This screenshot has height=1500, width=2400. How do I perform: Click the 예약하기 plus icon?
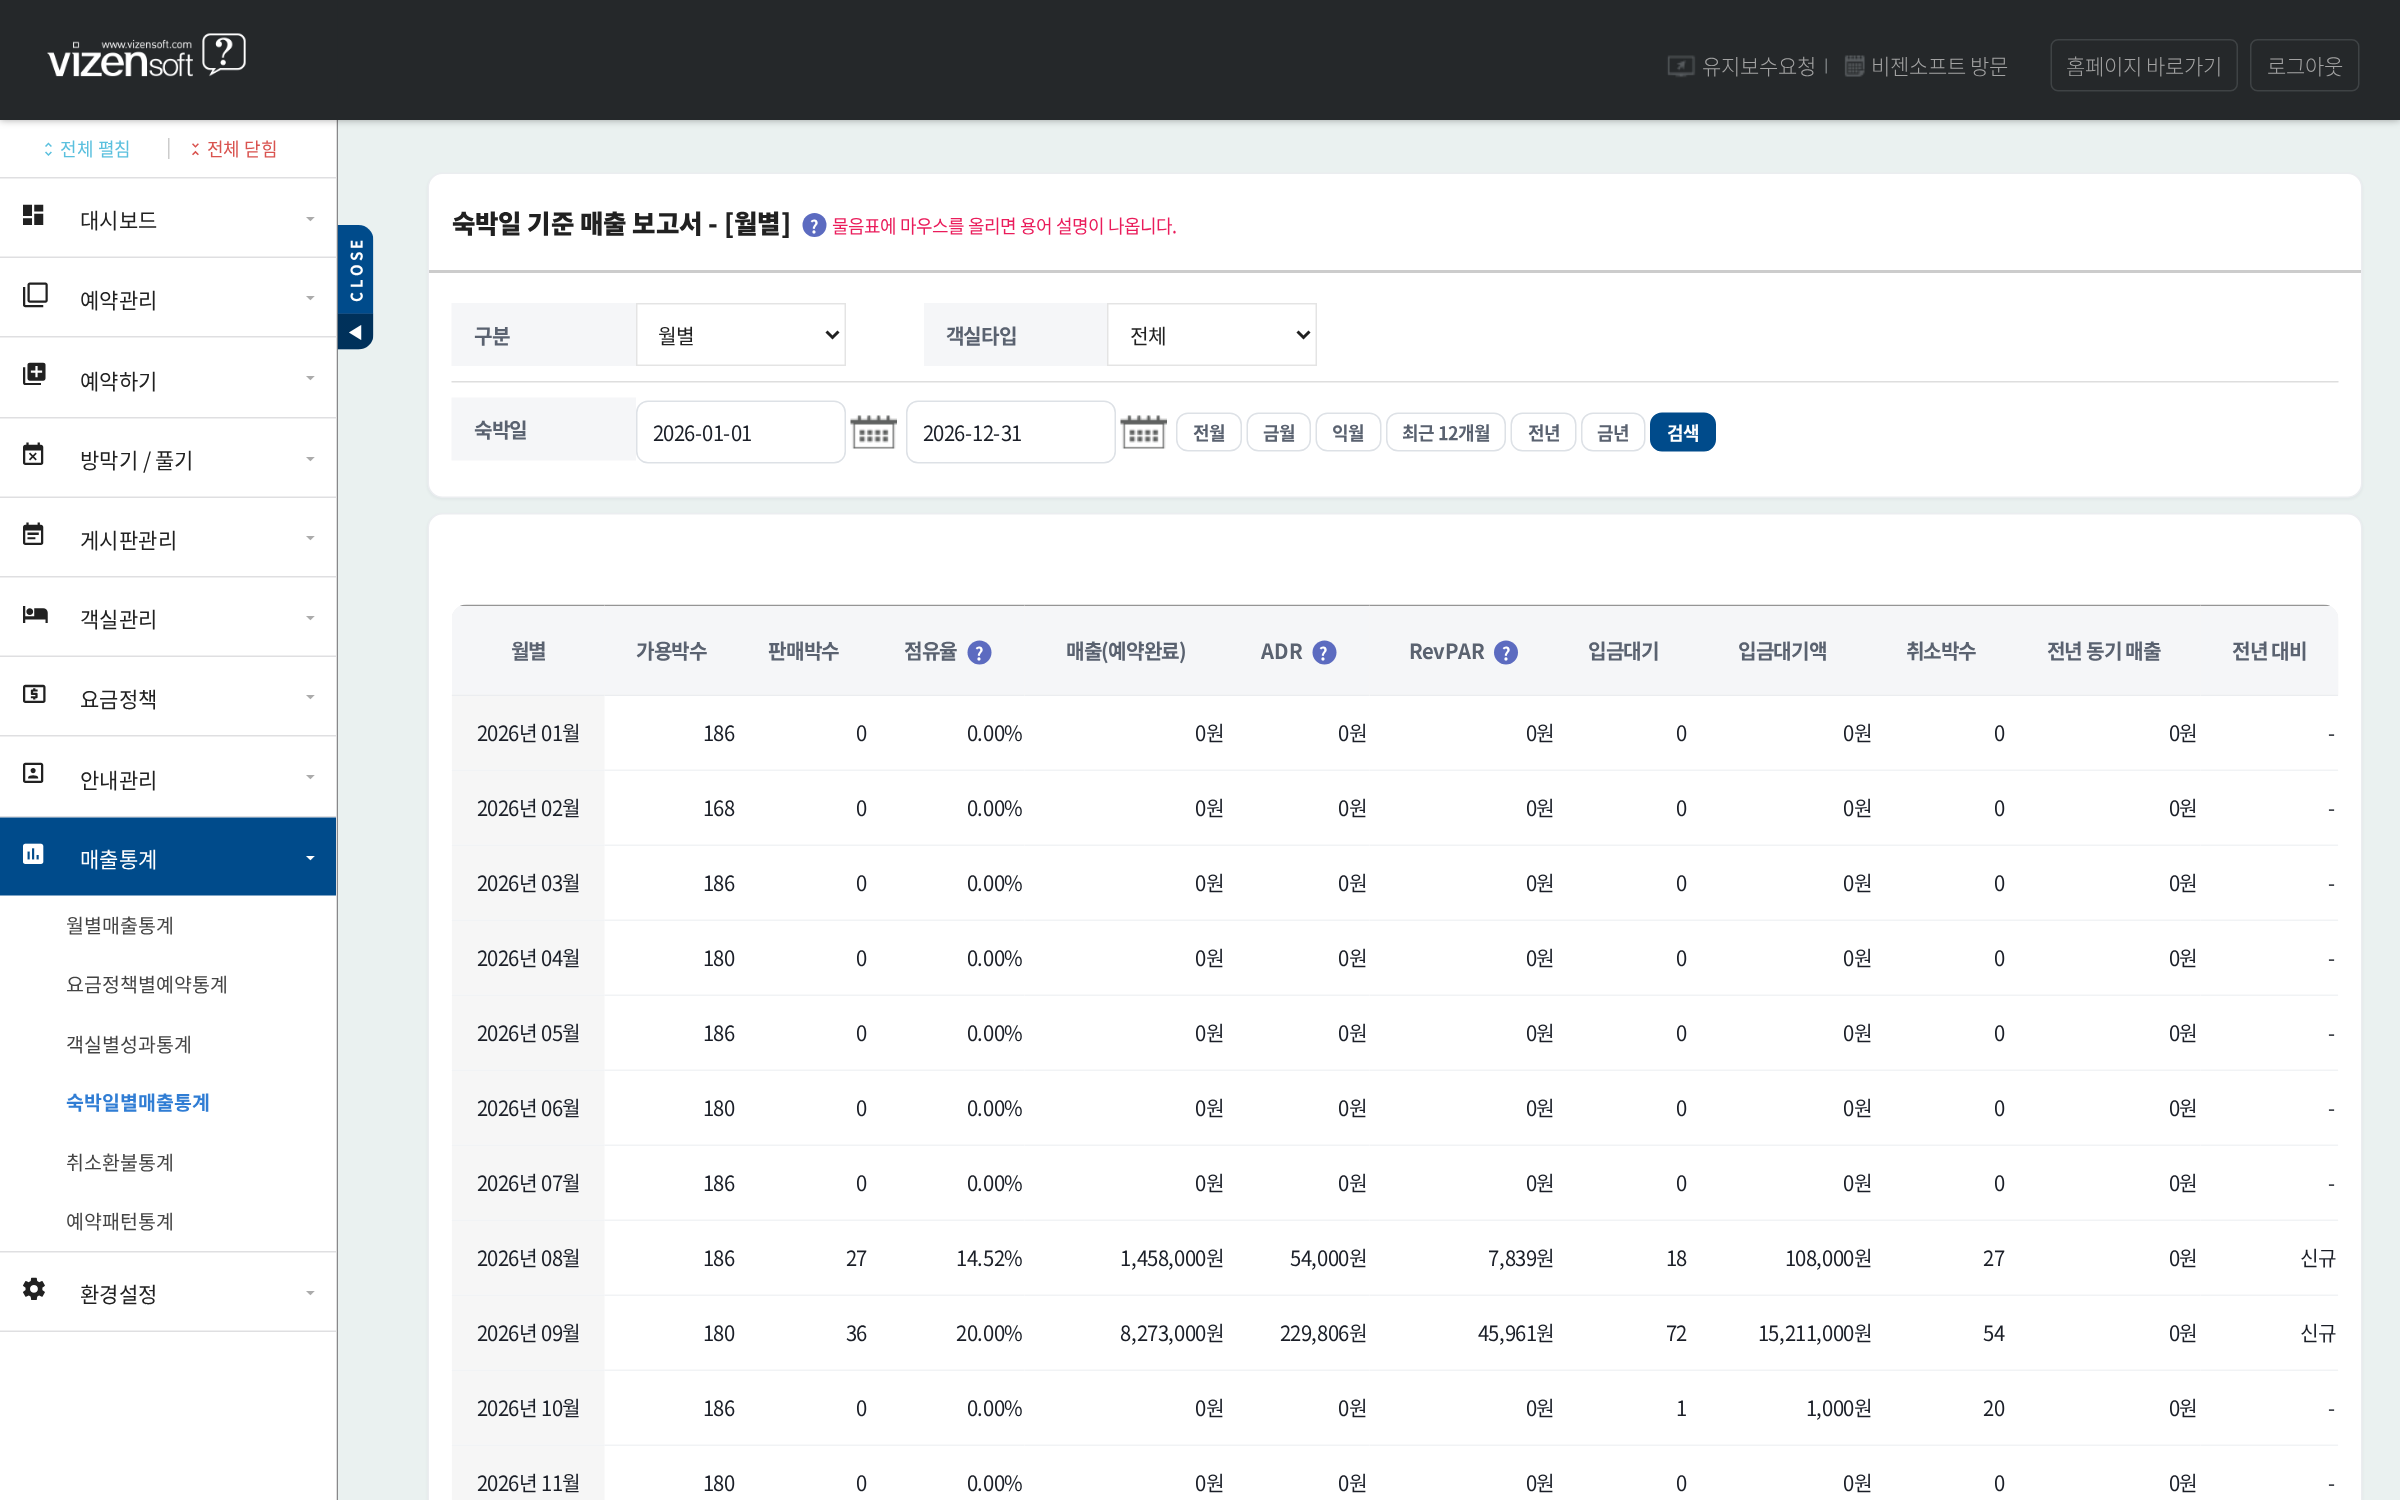point(34,374)
